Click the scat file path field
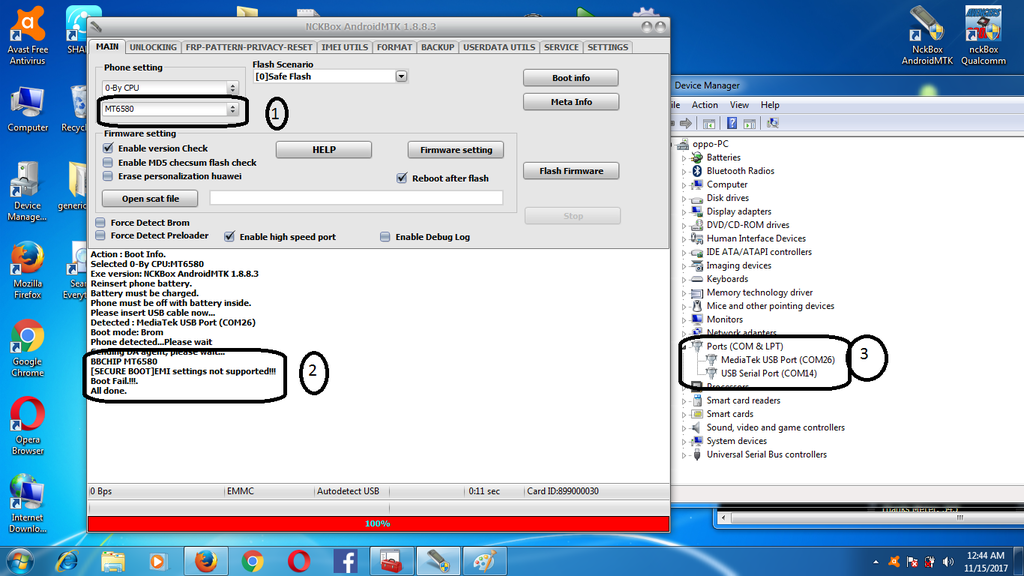This screenshot has width=1024, height=576. (355, 198)
